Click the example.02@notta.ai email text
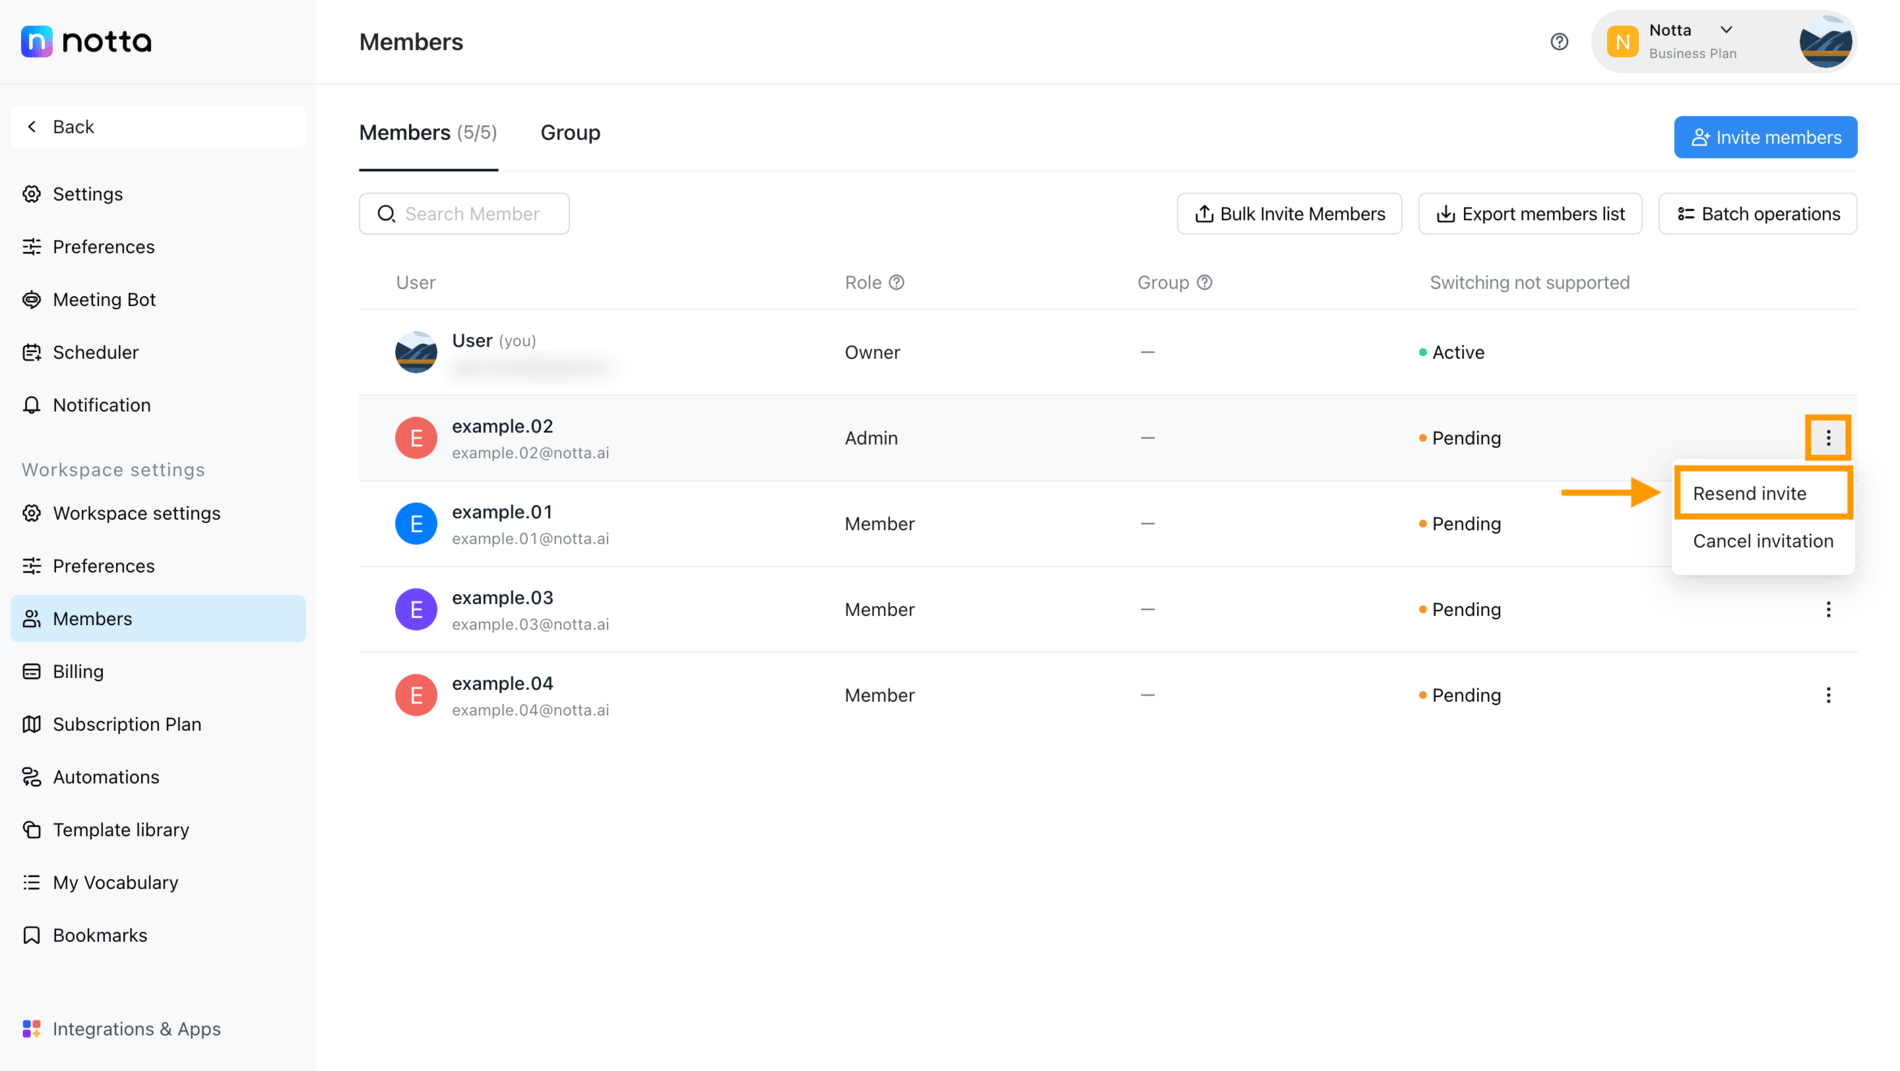 point(530,453)
